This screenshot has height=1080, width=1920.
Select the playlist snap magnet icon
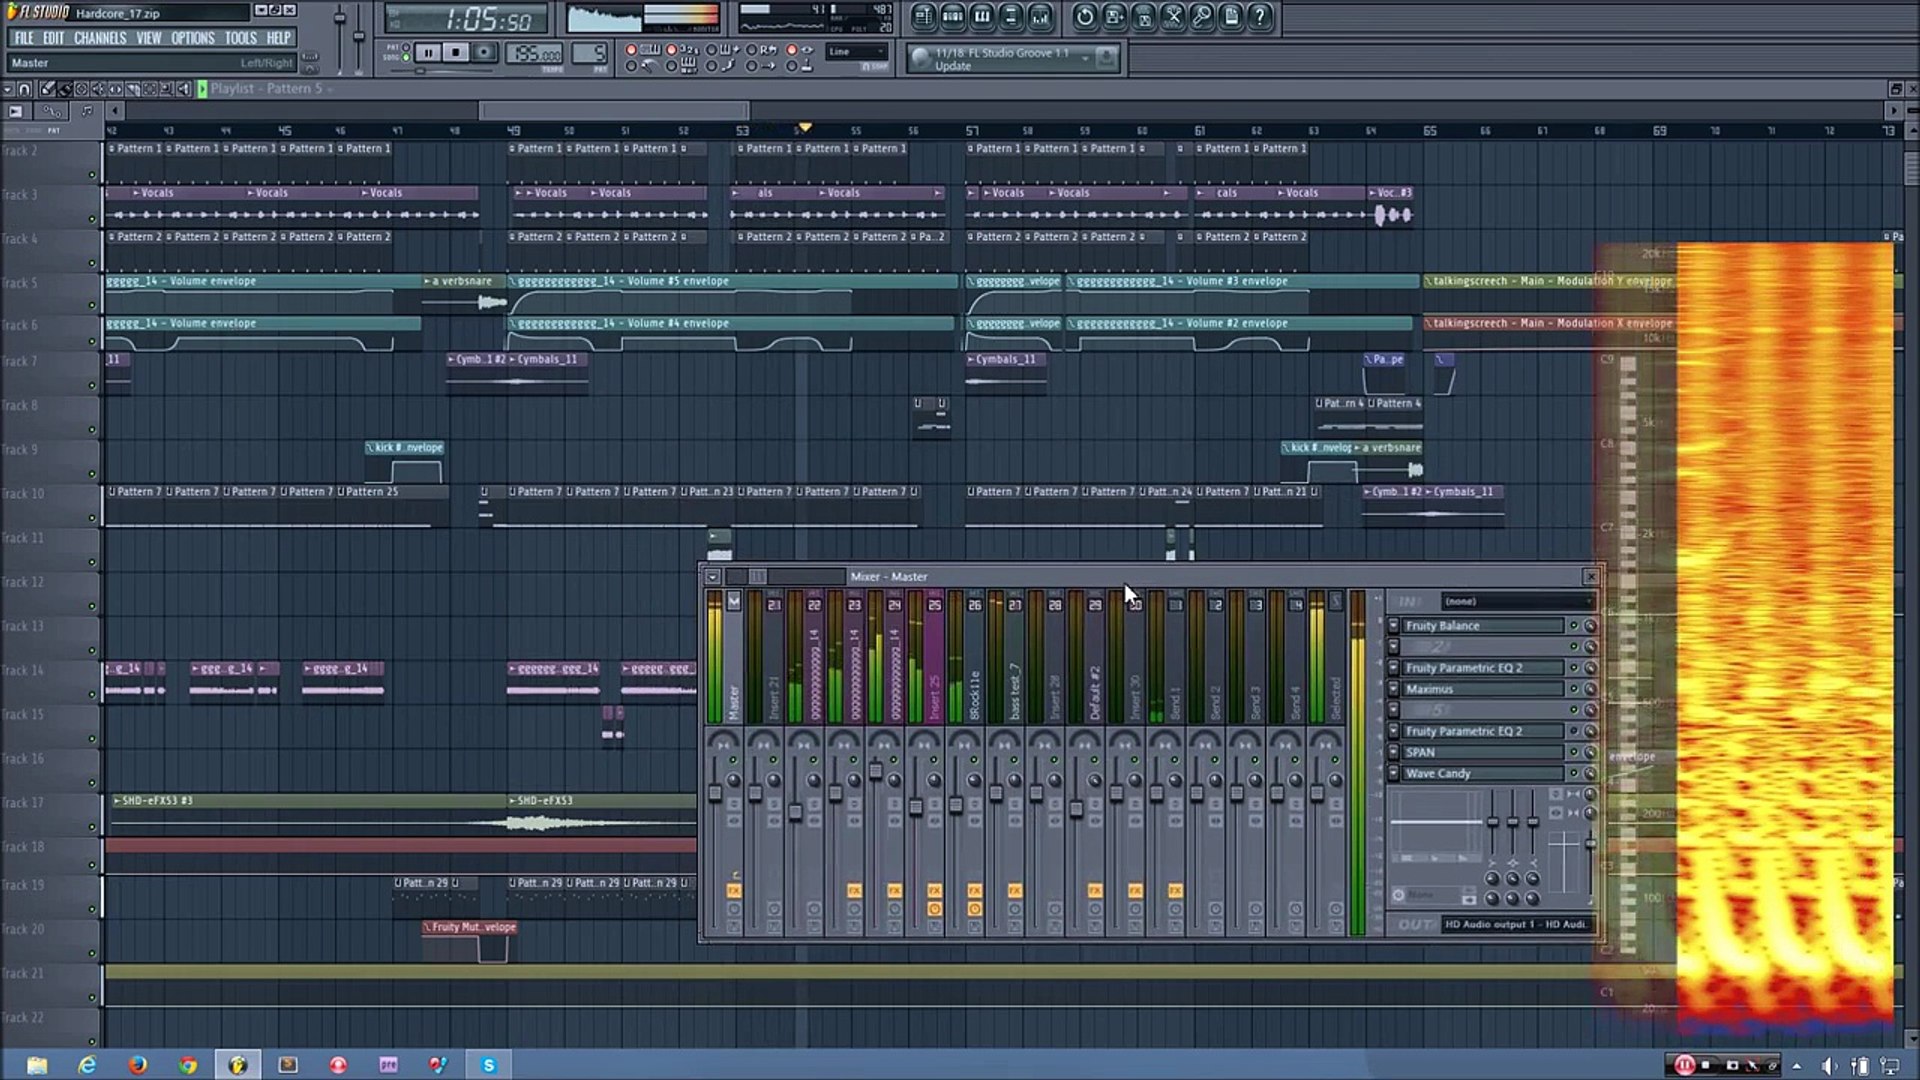(x=25, y=89)
